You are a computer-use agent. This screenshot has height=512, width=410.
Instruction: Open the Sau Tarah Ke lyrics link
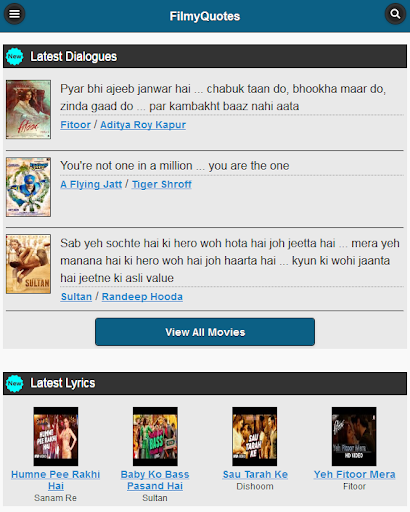pyautogui.click(x=255, y=474)
